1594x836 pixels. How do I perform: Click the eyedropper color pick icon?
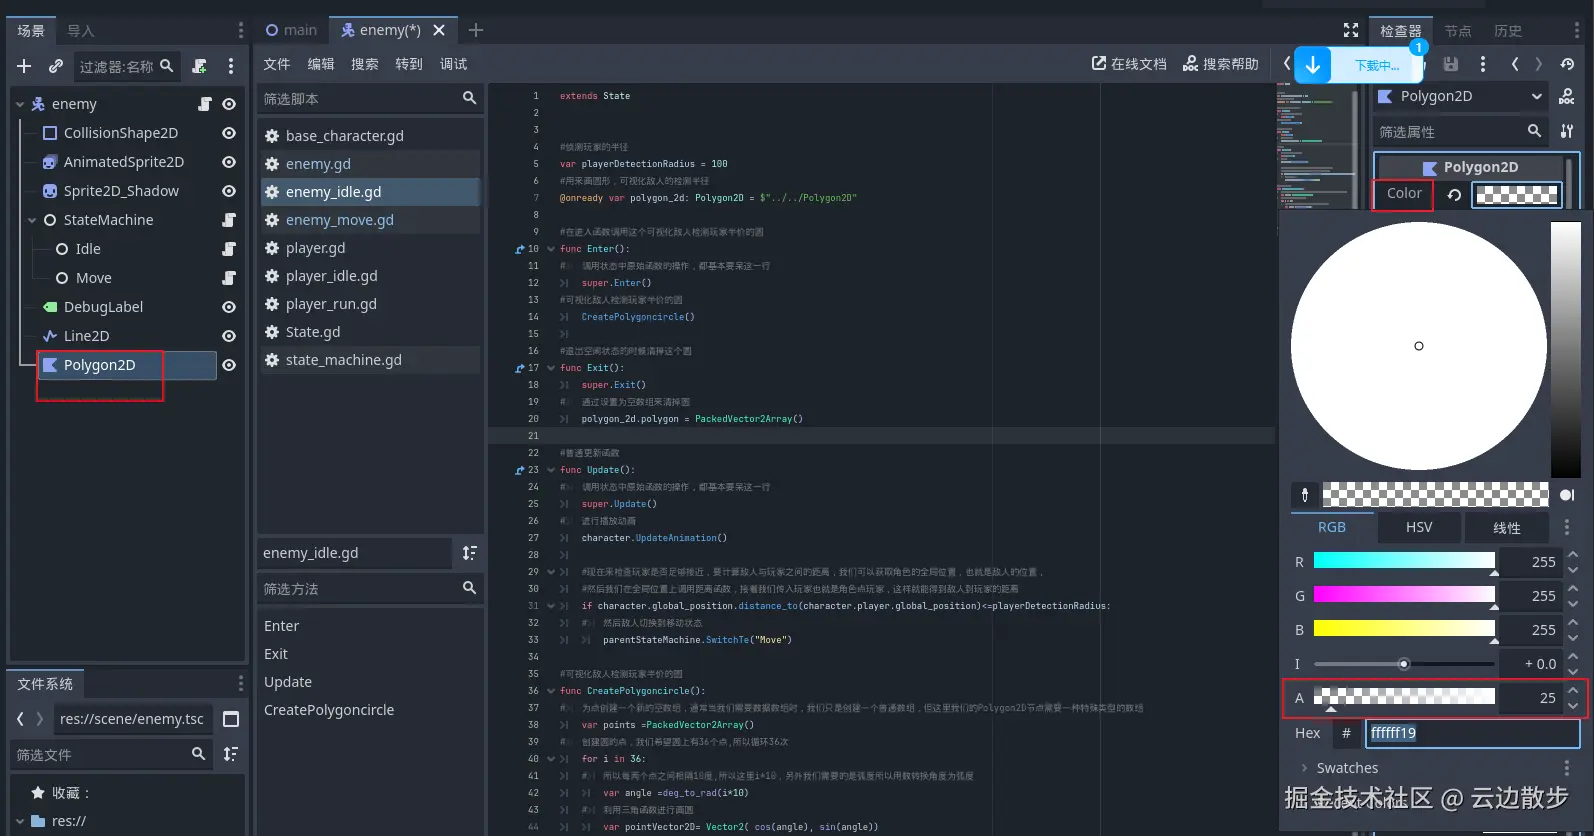[1305, 495]
